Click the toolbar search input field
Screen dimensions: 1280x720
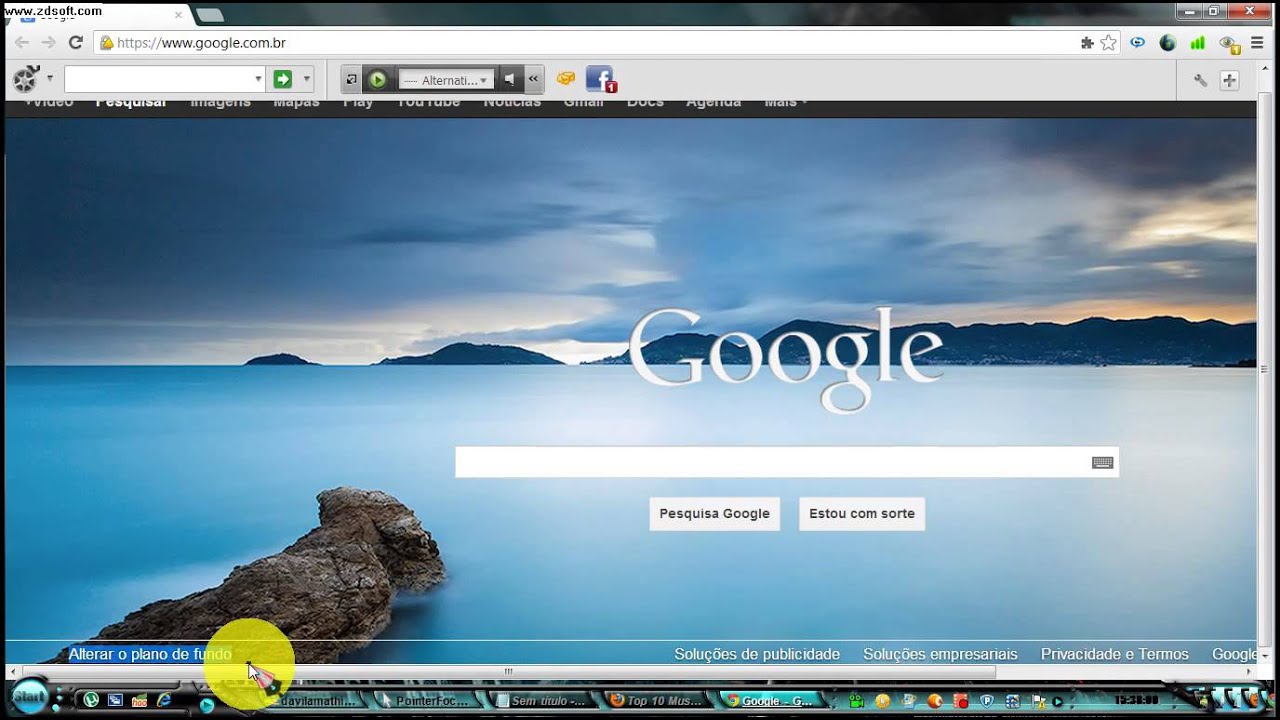click(158, 79)
